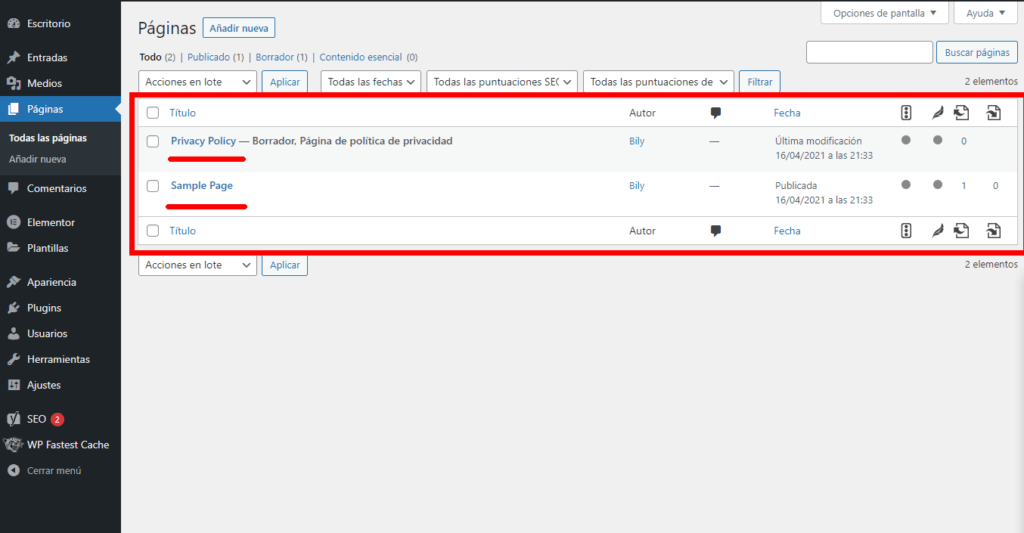Open the Privacy Policy page link
Screen dimensions: 1024x533
(x=203, y=140)
